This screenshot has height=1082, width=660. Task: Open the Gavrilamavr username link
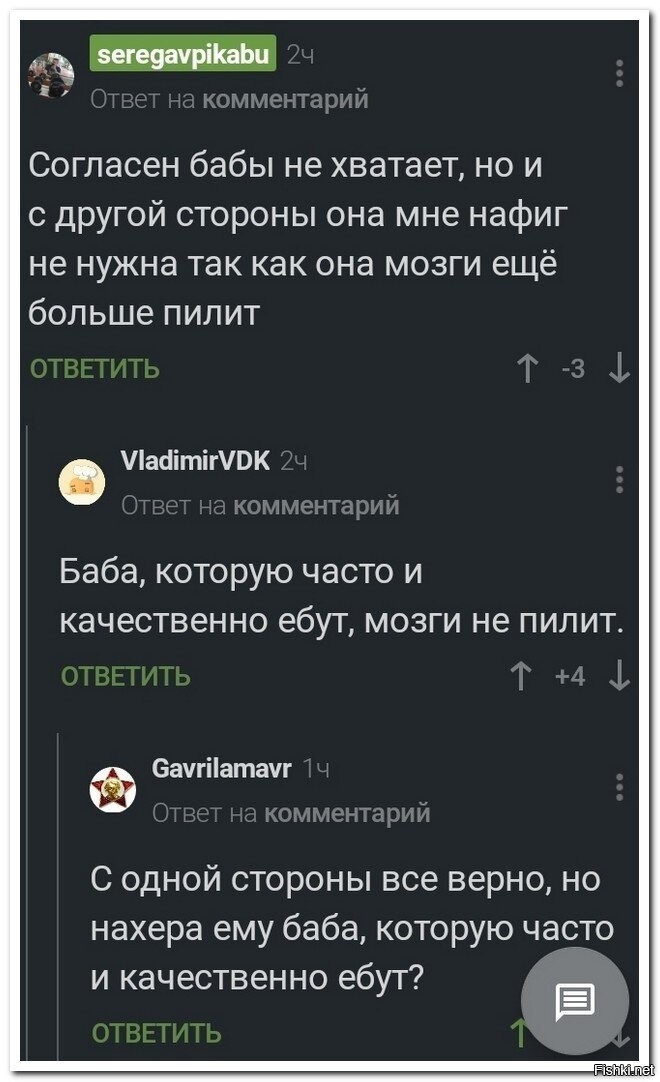tap(222, 767)
